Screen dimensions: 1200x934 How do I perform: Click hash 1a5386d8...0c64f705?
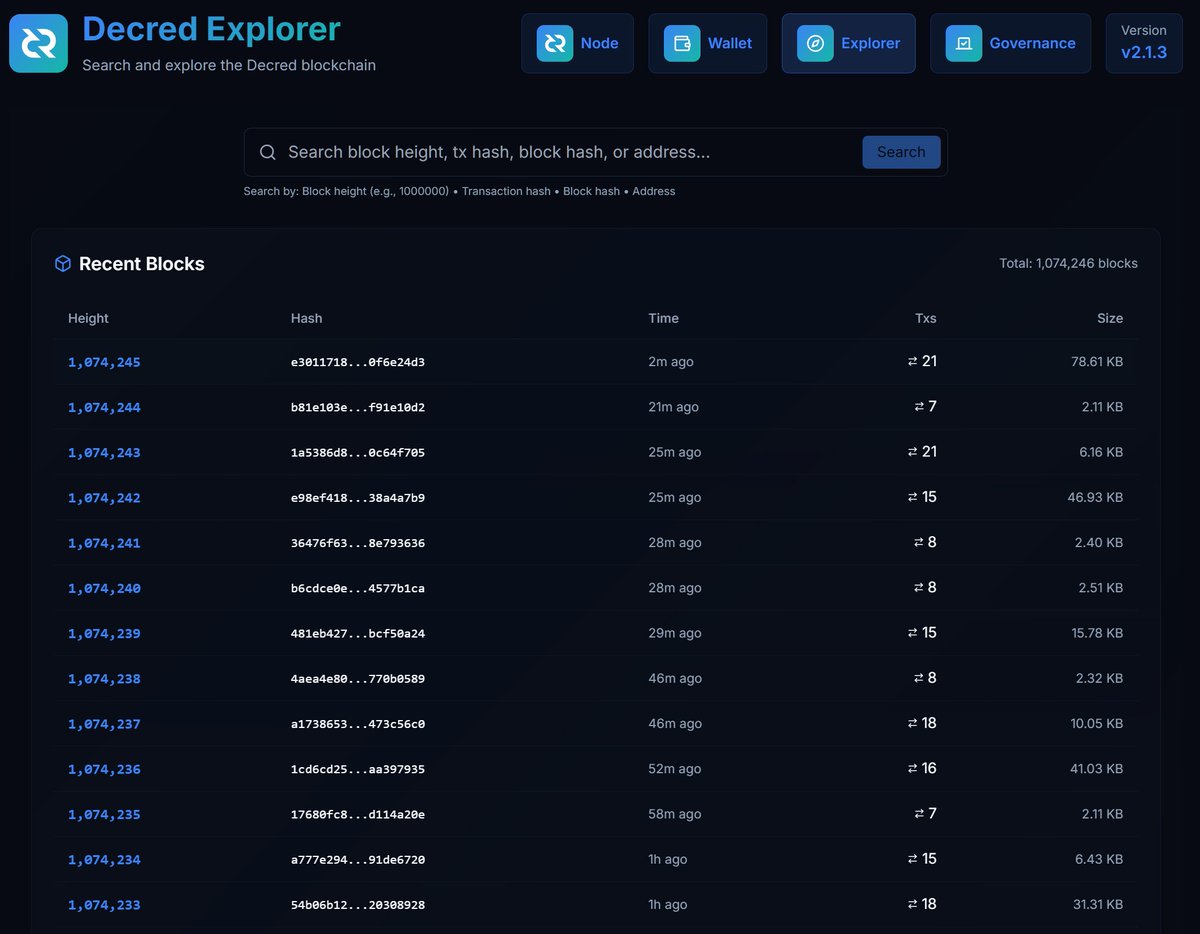coord(358,453)
